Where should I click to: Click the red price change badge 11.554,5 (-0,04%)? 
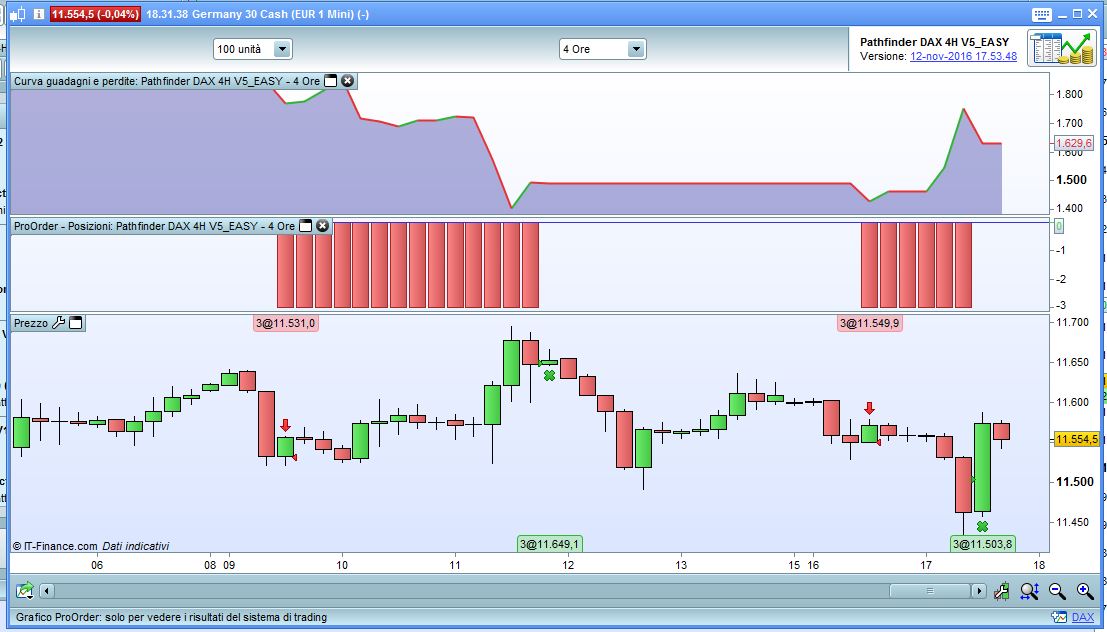[x=95, y=14]
